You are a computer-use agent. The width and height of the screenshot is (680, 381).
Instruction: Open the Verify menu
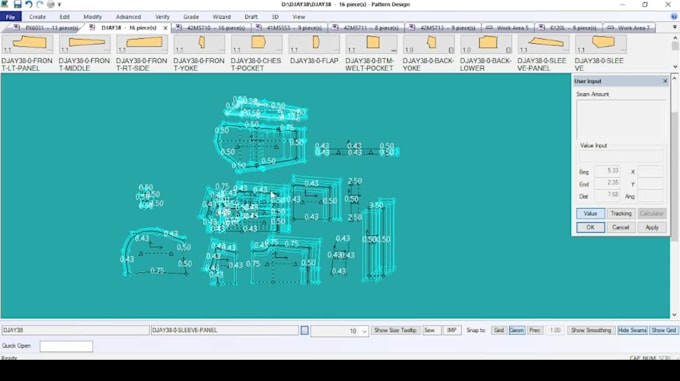[x=162, y=17]
